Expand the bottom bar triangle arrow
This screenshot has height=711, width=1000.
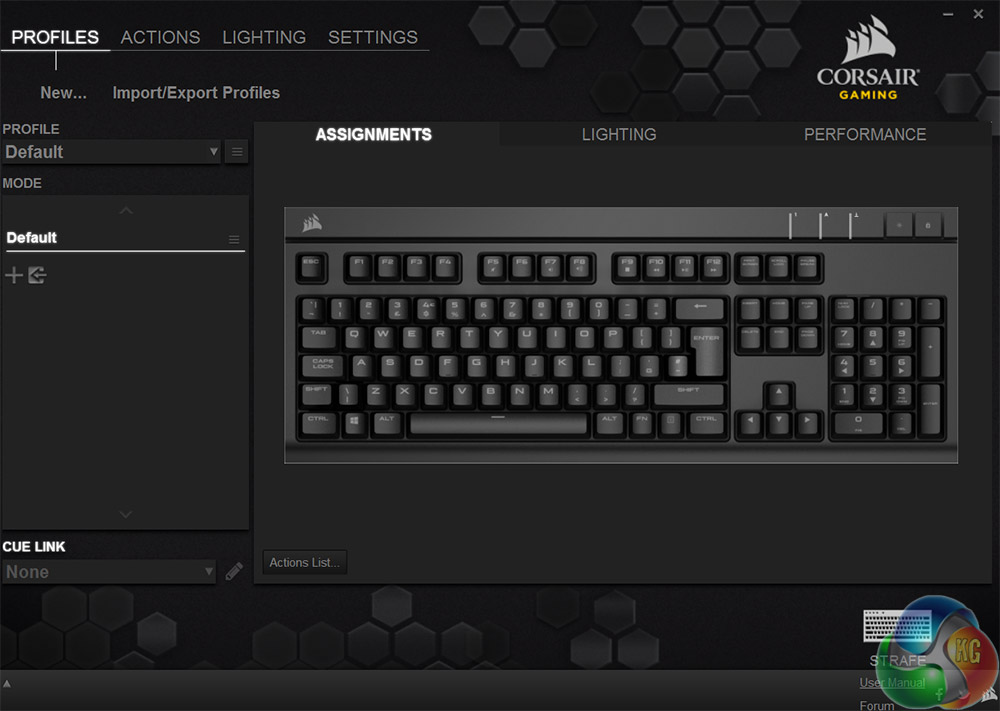[x=7, y=684]
